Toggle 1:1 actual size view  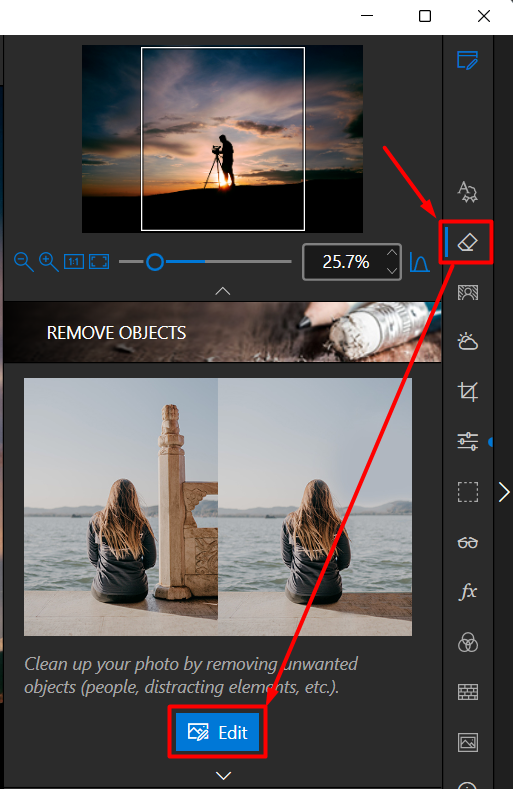pyautogui.click(x=74, y=262)
